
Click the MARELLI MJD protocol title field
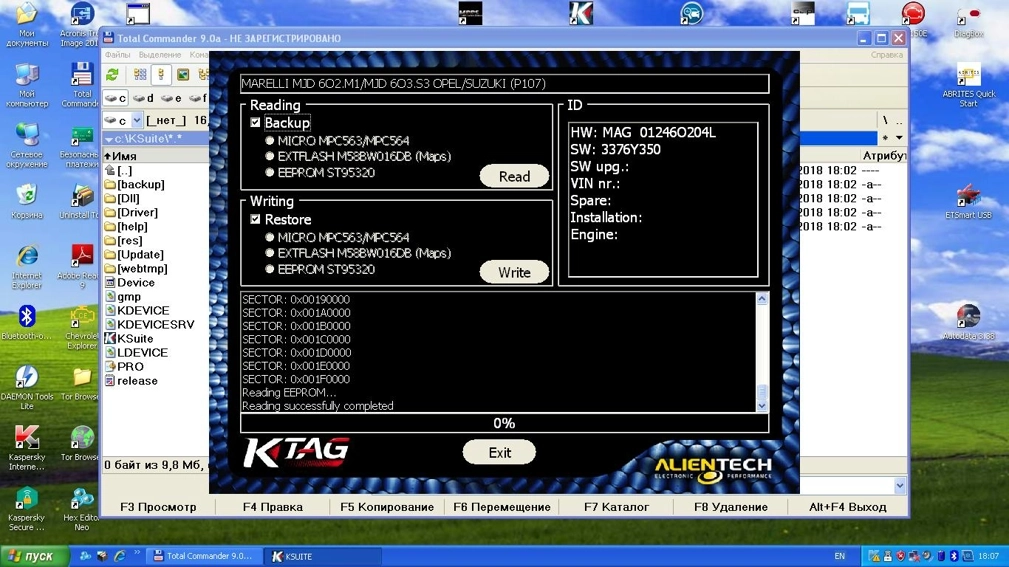click(504, 84)
